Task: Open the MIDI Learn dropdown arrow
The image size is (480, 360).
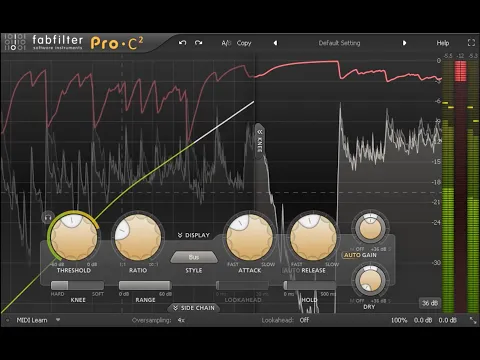Action: coord(58,320)
